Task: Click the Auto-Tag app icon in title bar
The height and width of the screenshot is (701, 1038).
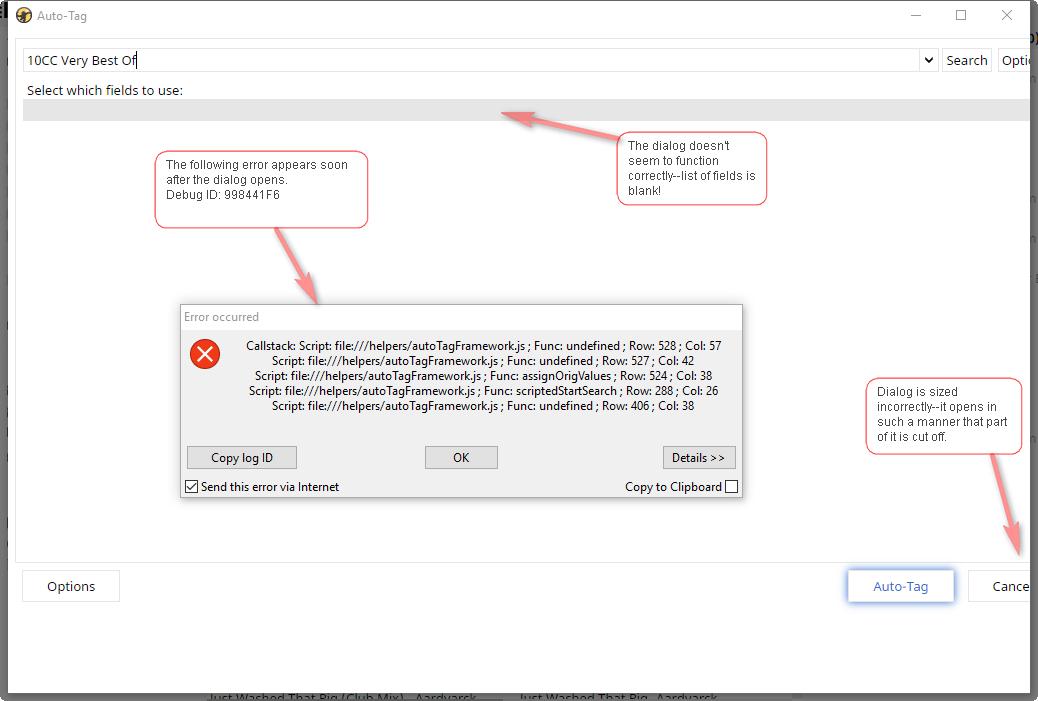Action: (x=24, y=15)
